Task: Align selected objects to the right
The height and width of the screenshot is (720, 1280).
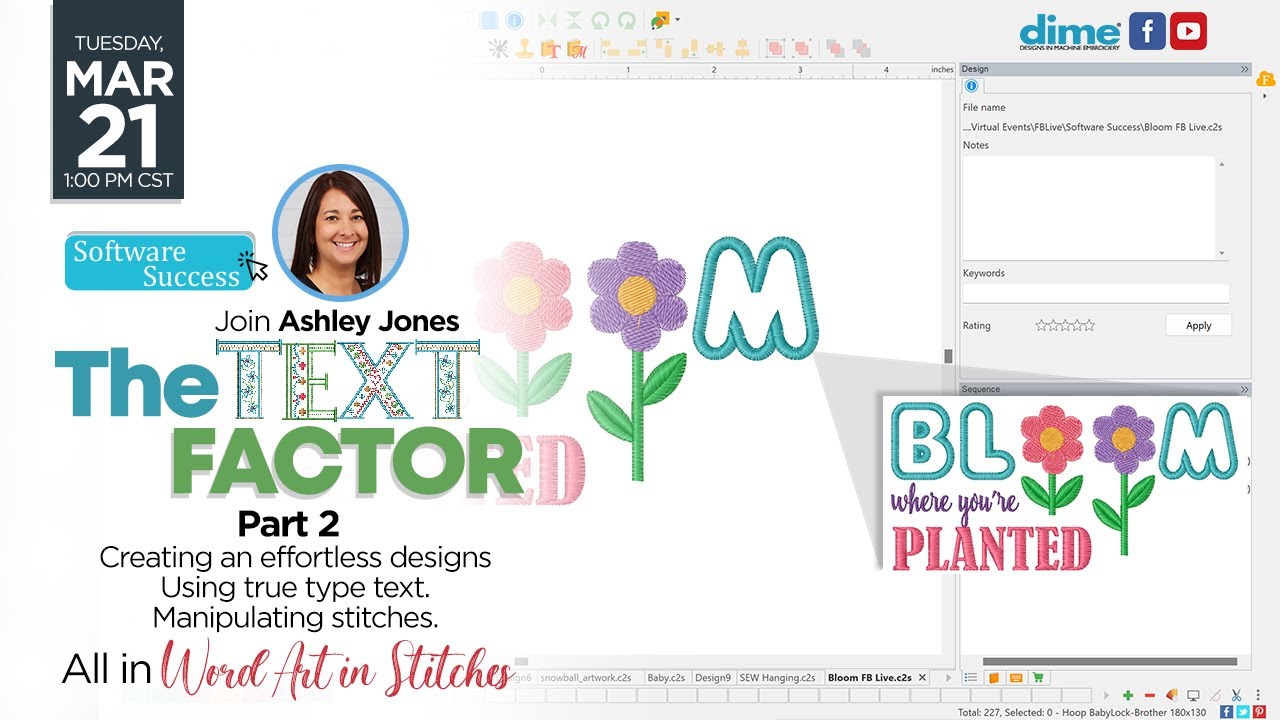Action: coord(637,48)
